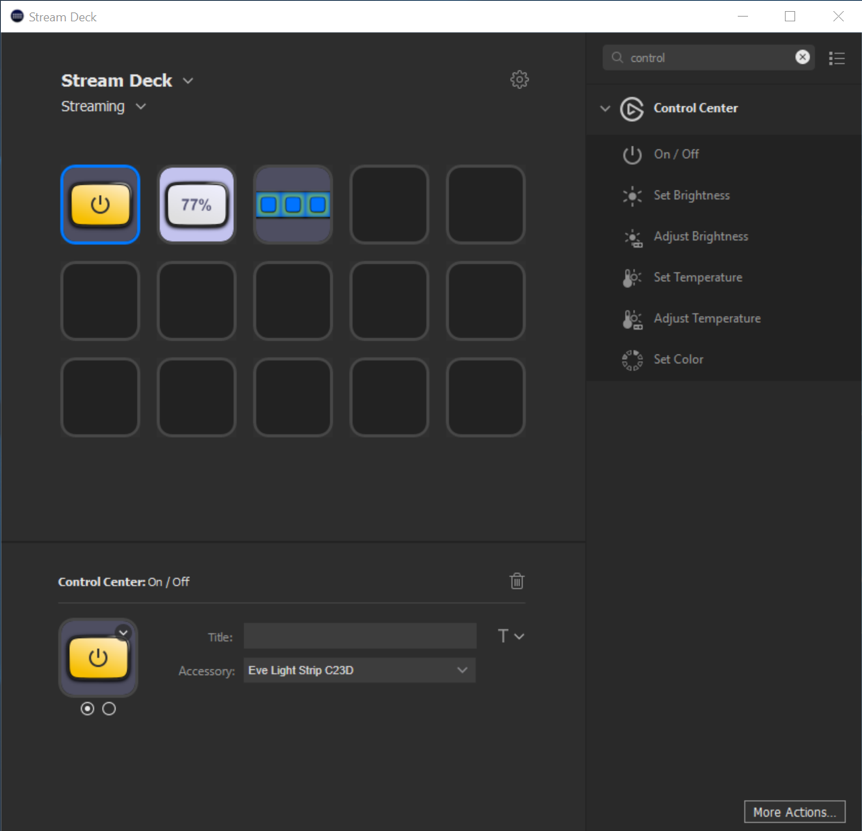
Task: Click in the Title input field
Action: [360, 636]
